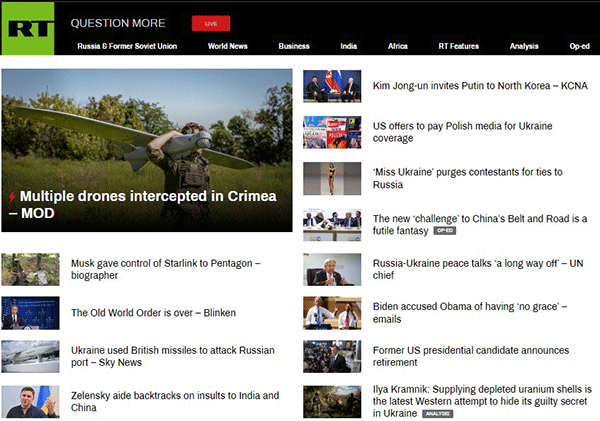Open the Op-ed section

click(x=579, y=46)
